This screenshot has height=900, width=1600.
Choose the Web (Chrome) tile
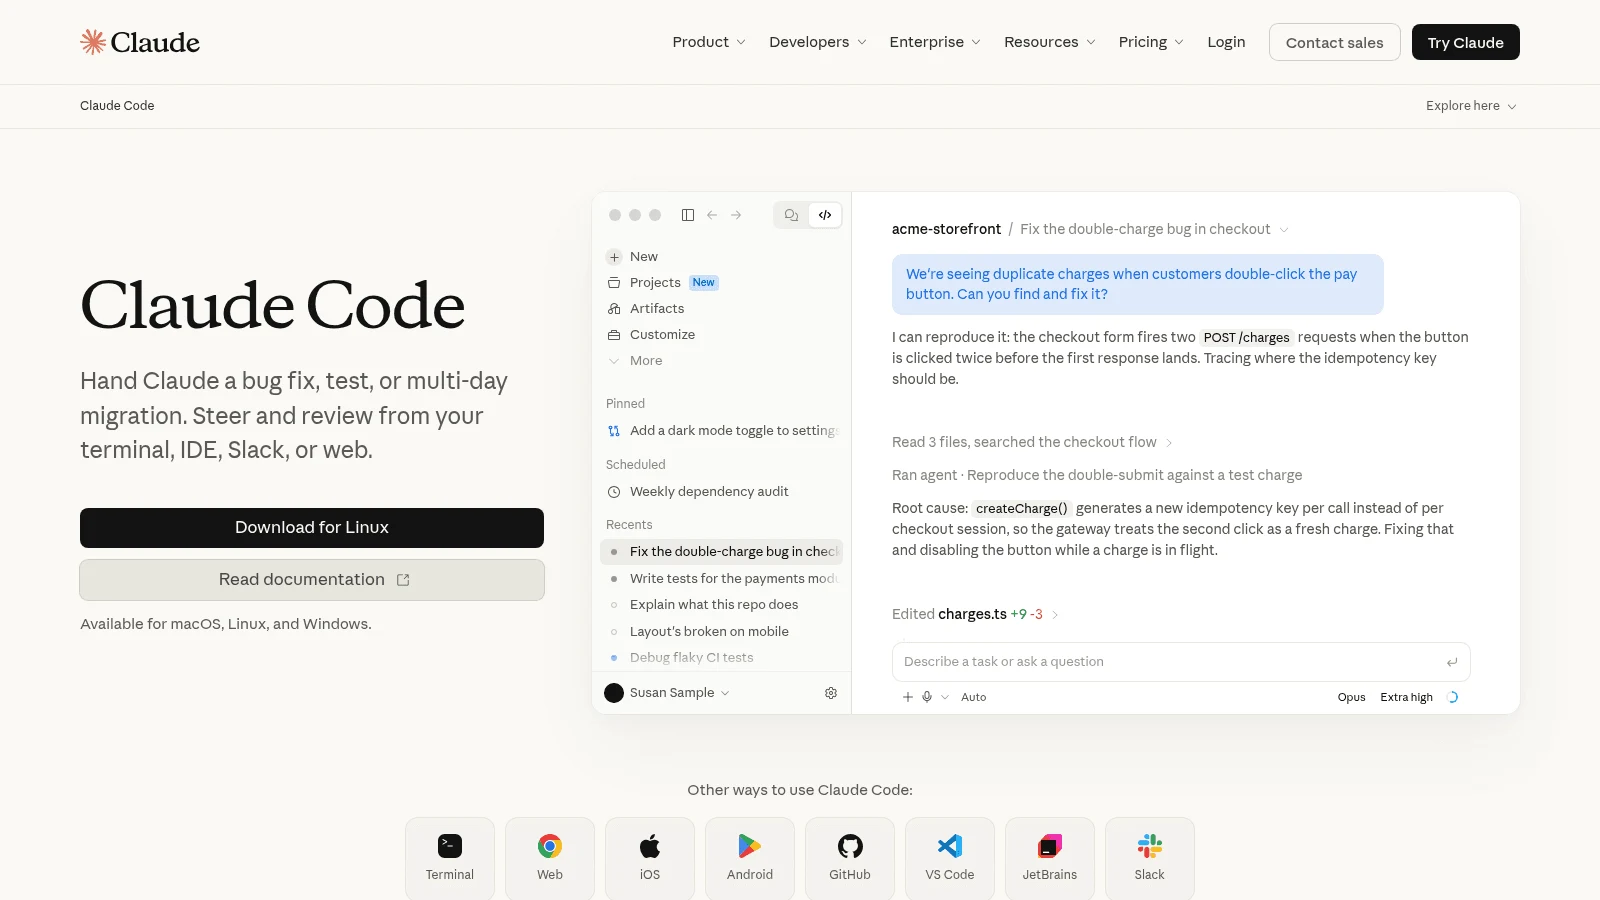click(550, 858)
